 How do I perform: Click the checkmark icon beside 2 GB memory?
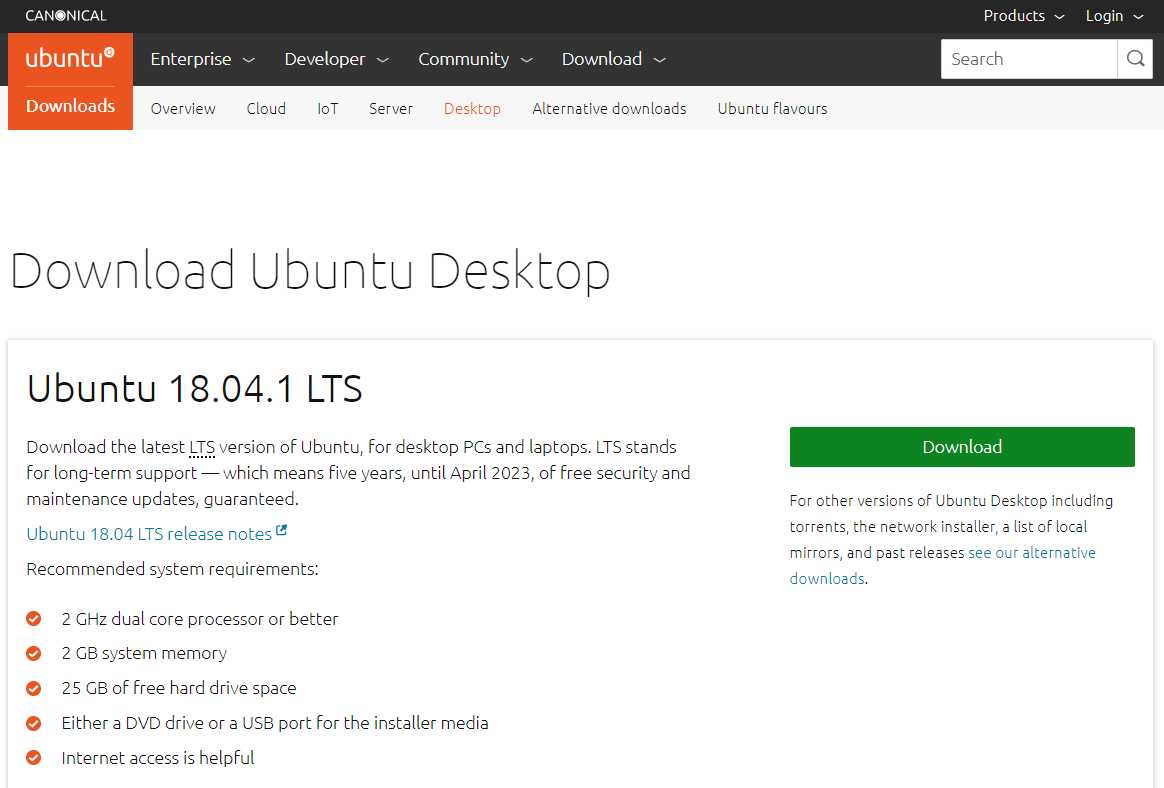pyautogui.click(x=33, y=653)
